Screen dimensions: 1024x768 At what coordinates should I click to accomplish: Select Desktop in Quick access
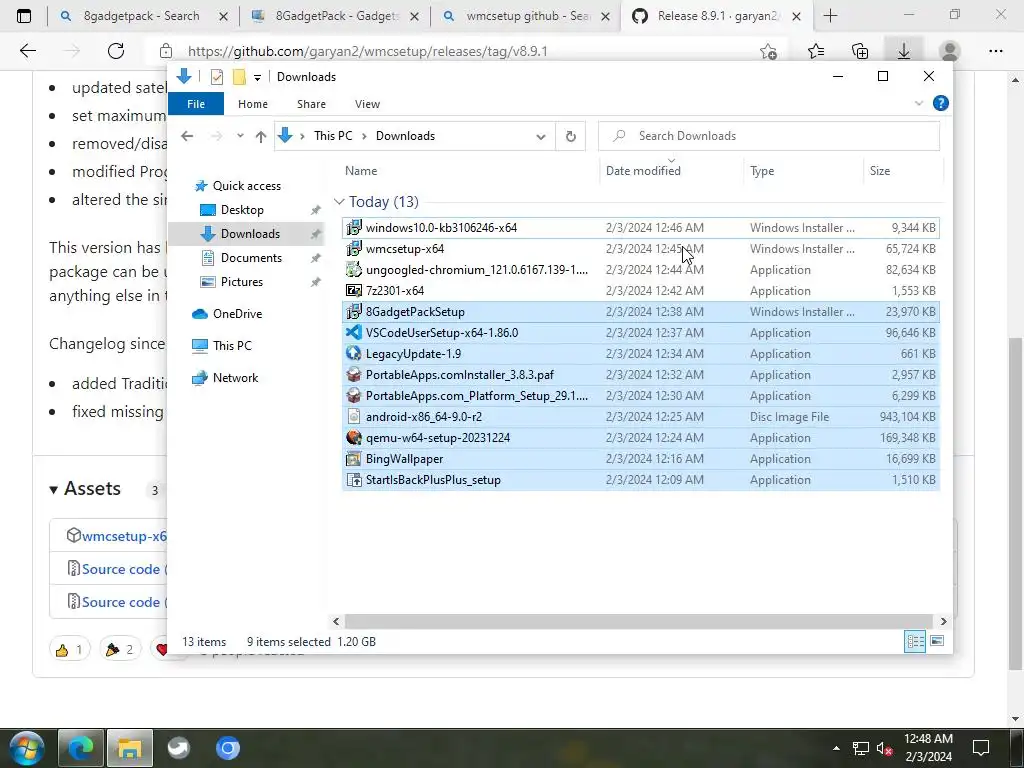click(x=242, y=210)
